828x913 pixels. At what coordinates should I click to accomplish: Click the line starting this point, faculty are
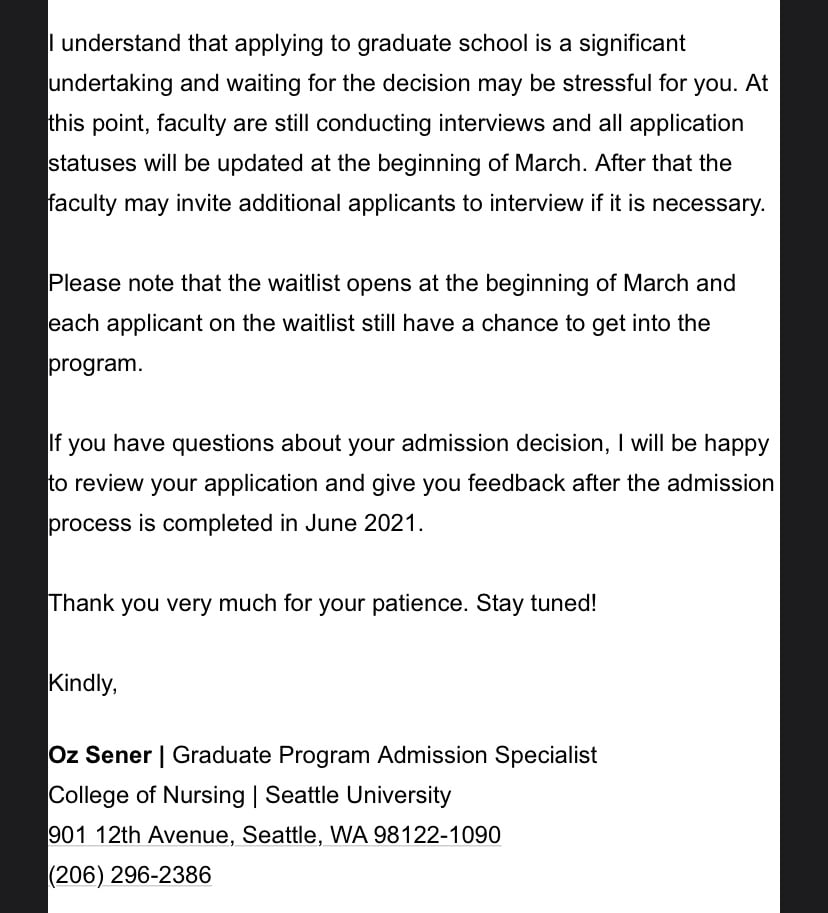pos(396,124)
